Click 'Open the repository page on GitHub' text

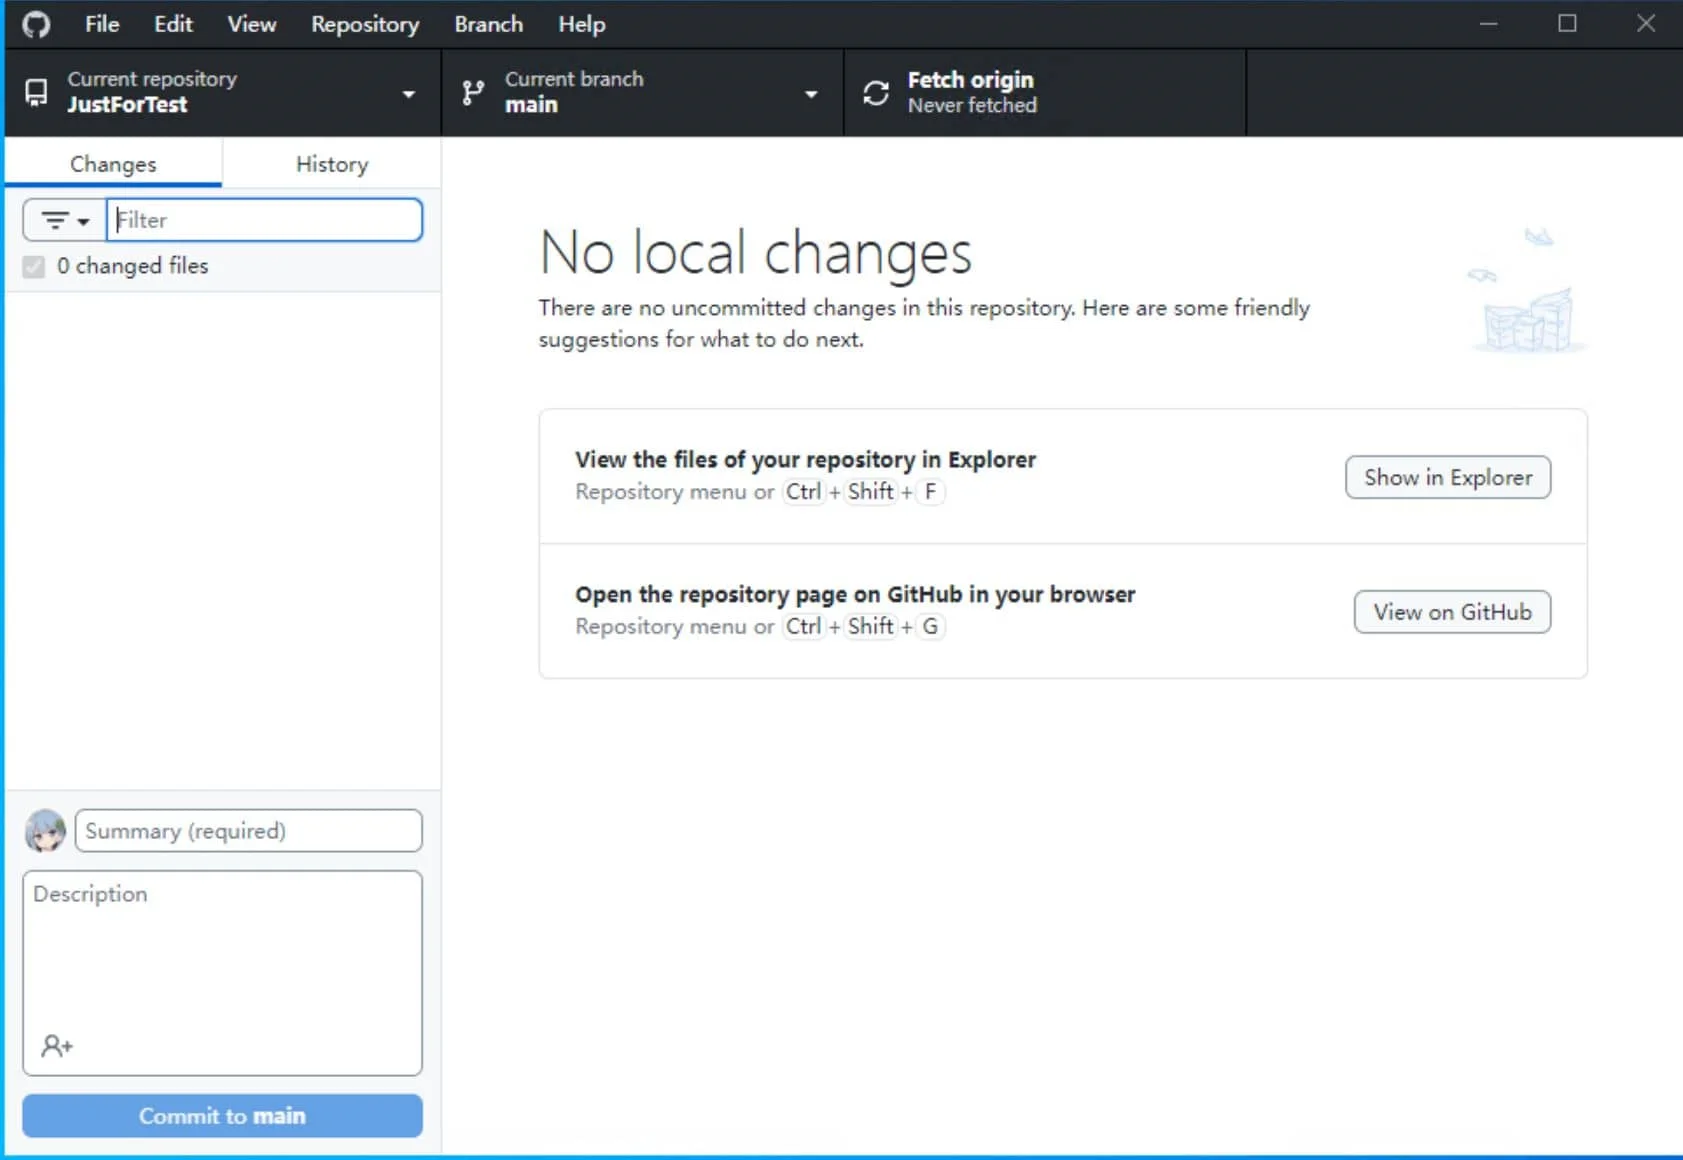[x=855, y=594]
